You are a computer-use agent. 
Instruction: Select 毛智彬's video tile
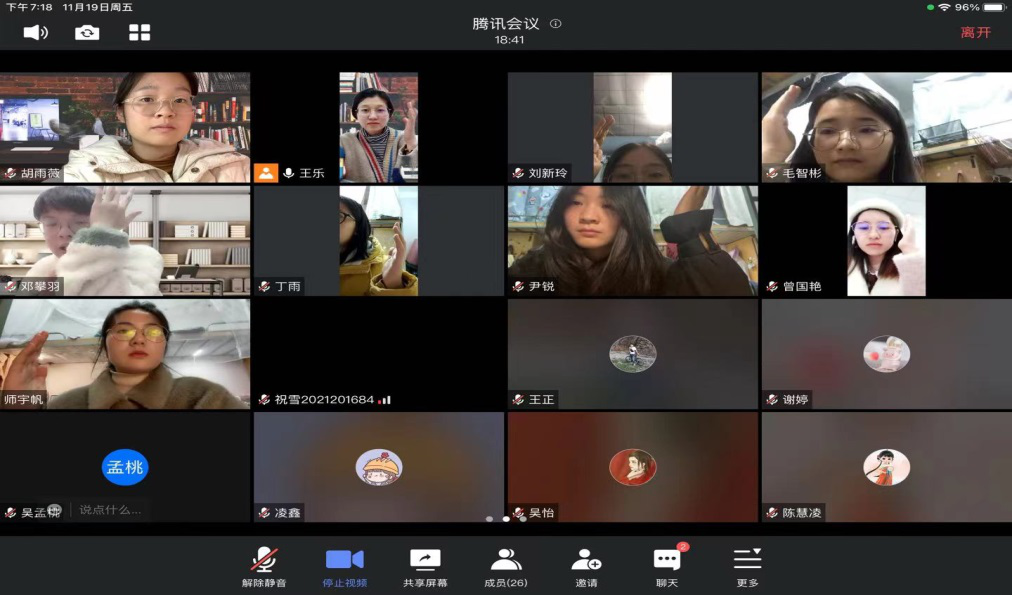(x=886, y=126)
